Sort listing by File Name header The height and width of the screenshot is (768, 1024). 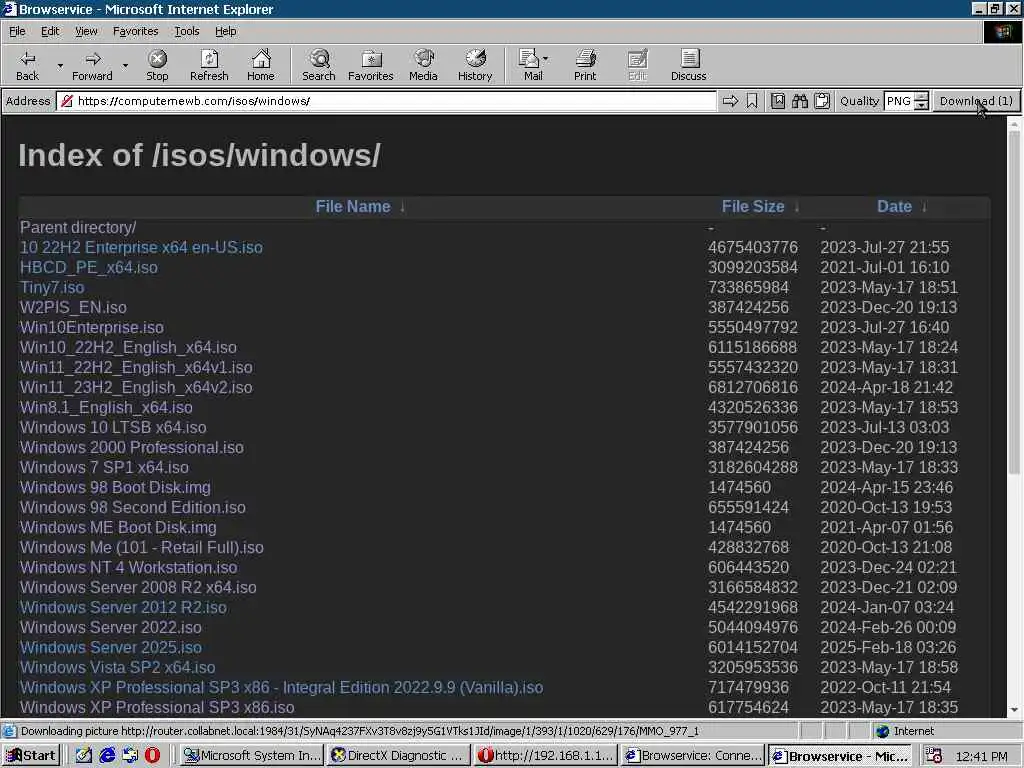(x=353, y=206)
